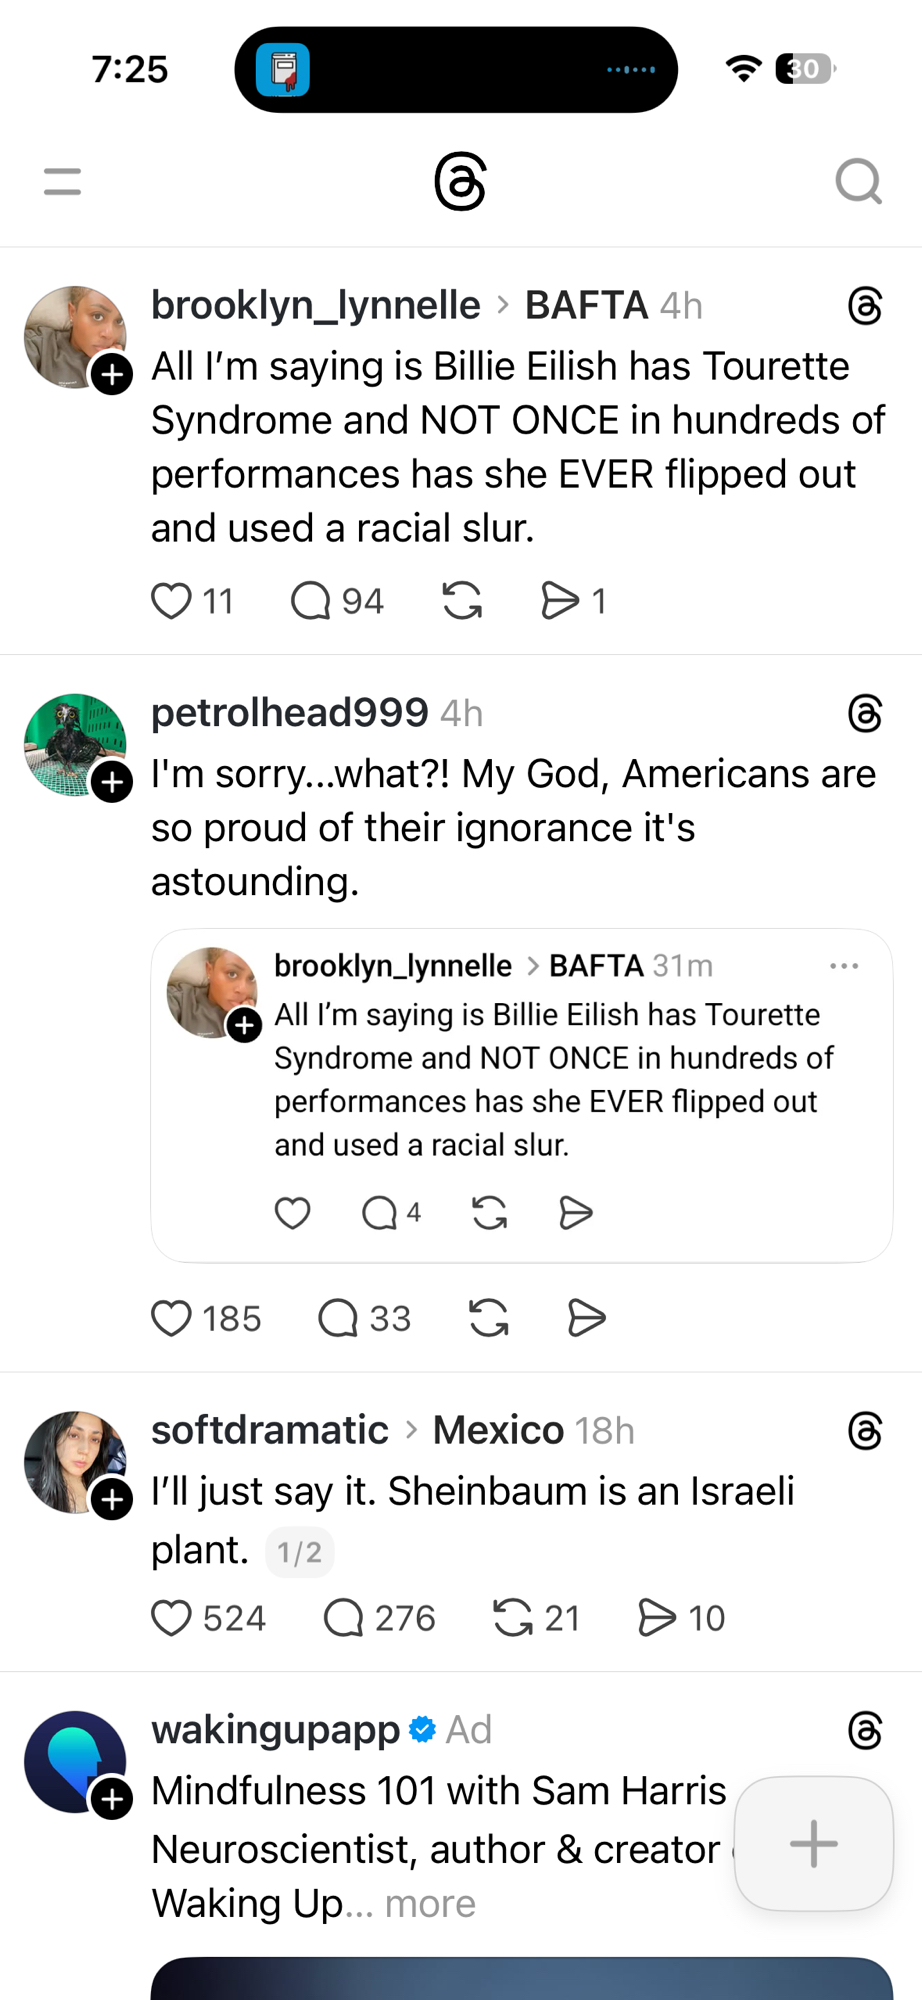922x2000 pixels.
Task: Expand the 1/2 thread indicator
Action: [x=299, y=1552]
